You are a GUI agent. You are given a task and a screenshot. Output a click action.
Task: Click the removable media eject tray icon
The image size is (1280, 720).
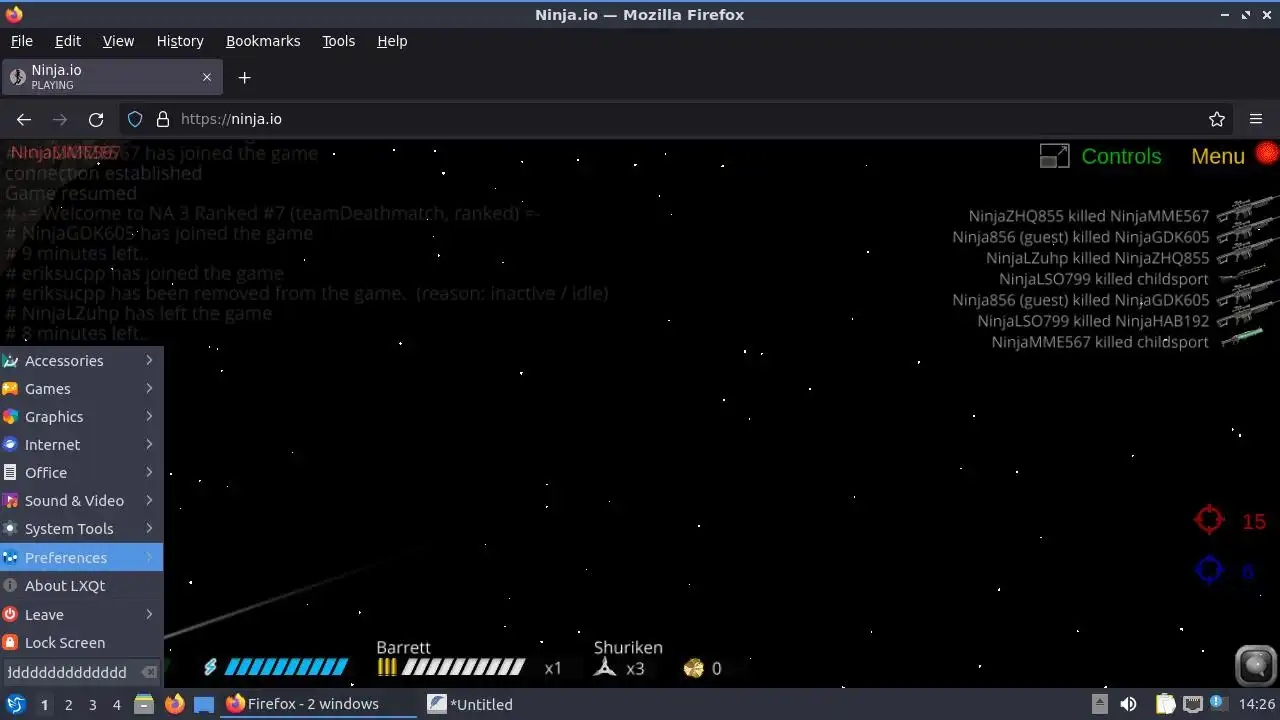coord(1099,704)
